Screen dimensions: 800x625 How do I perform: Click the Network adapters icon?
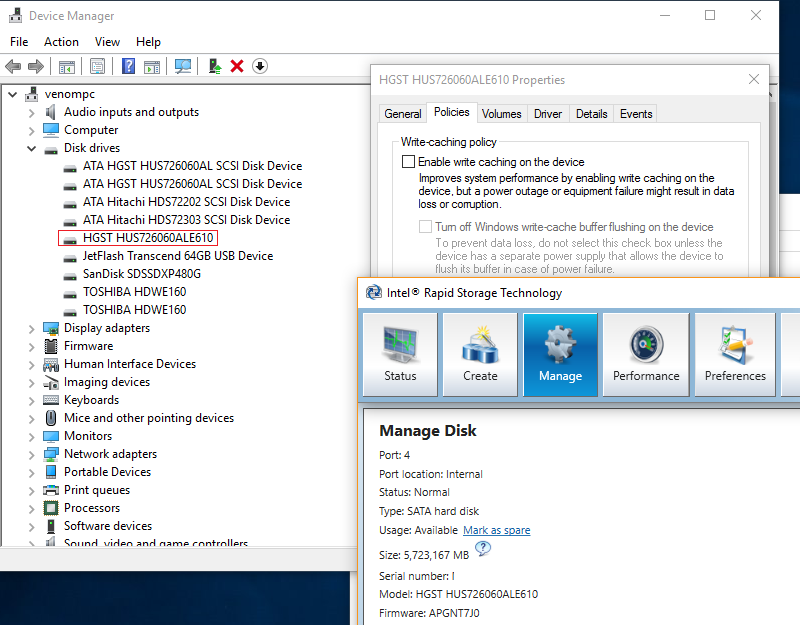pos(51,454)
